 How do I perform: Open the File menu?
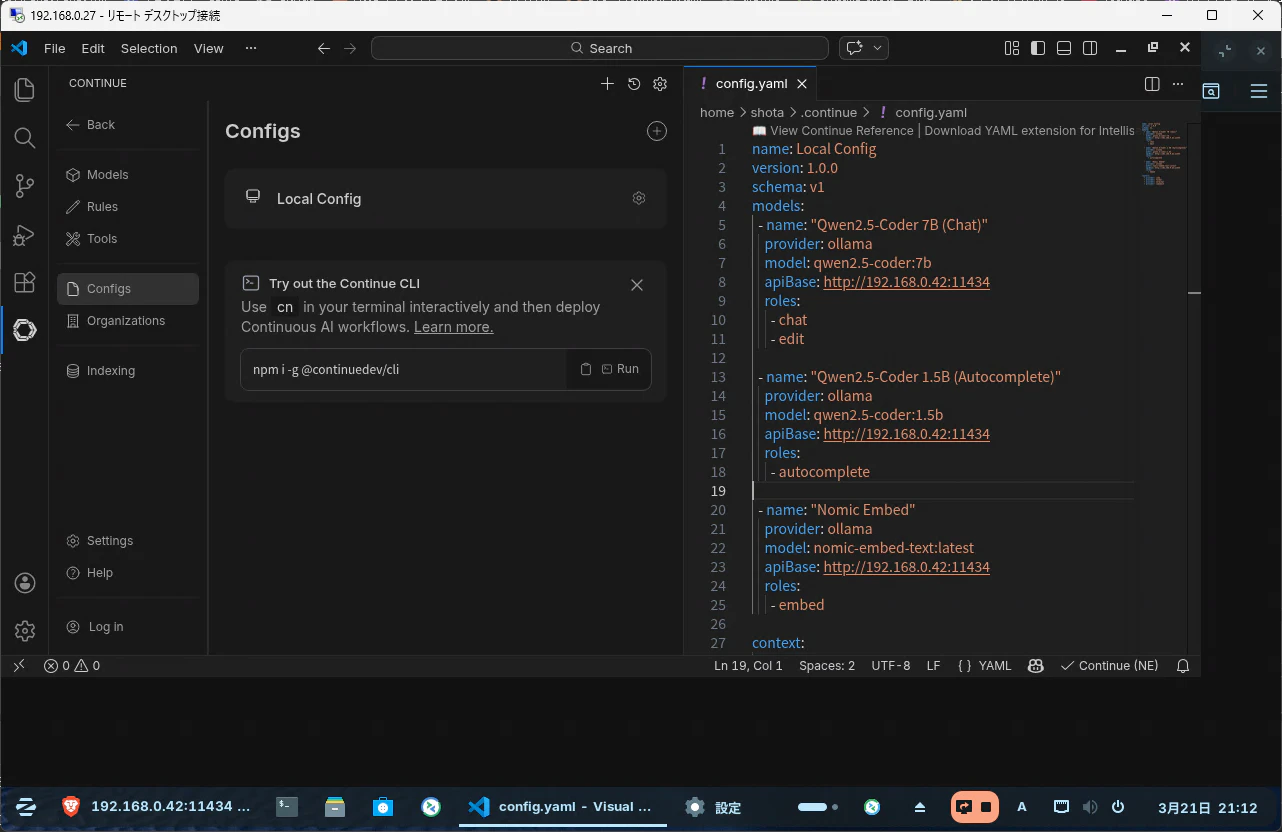pos(54,48)
